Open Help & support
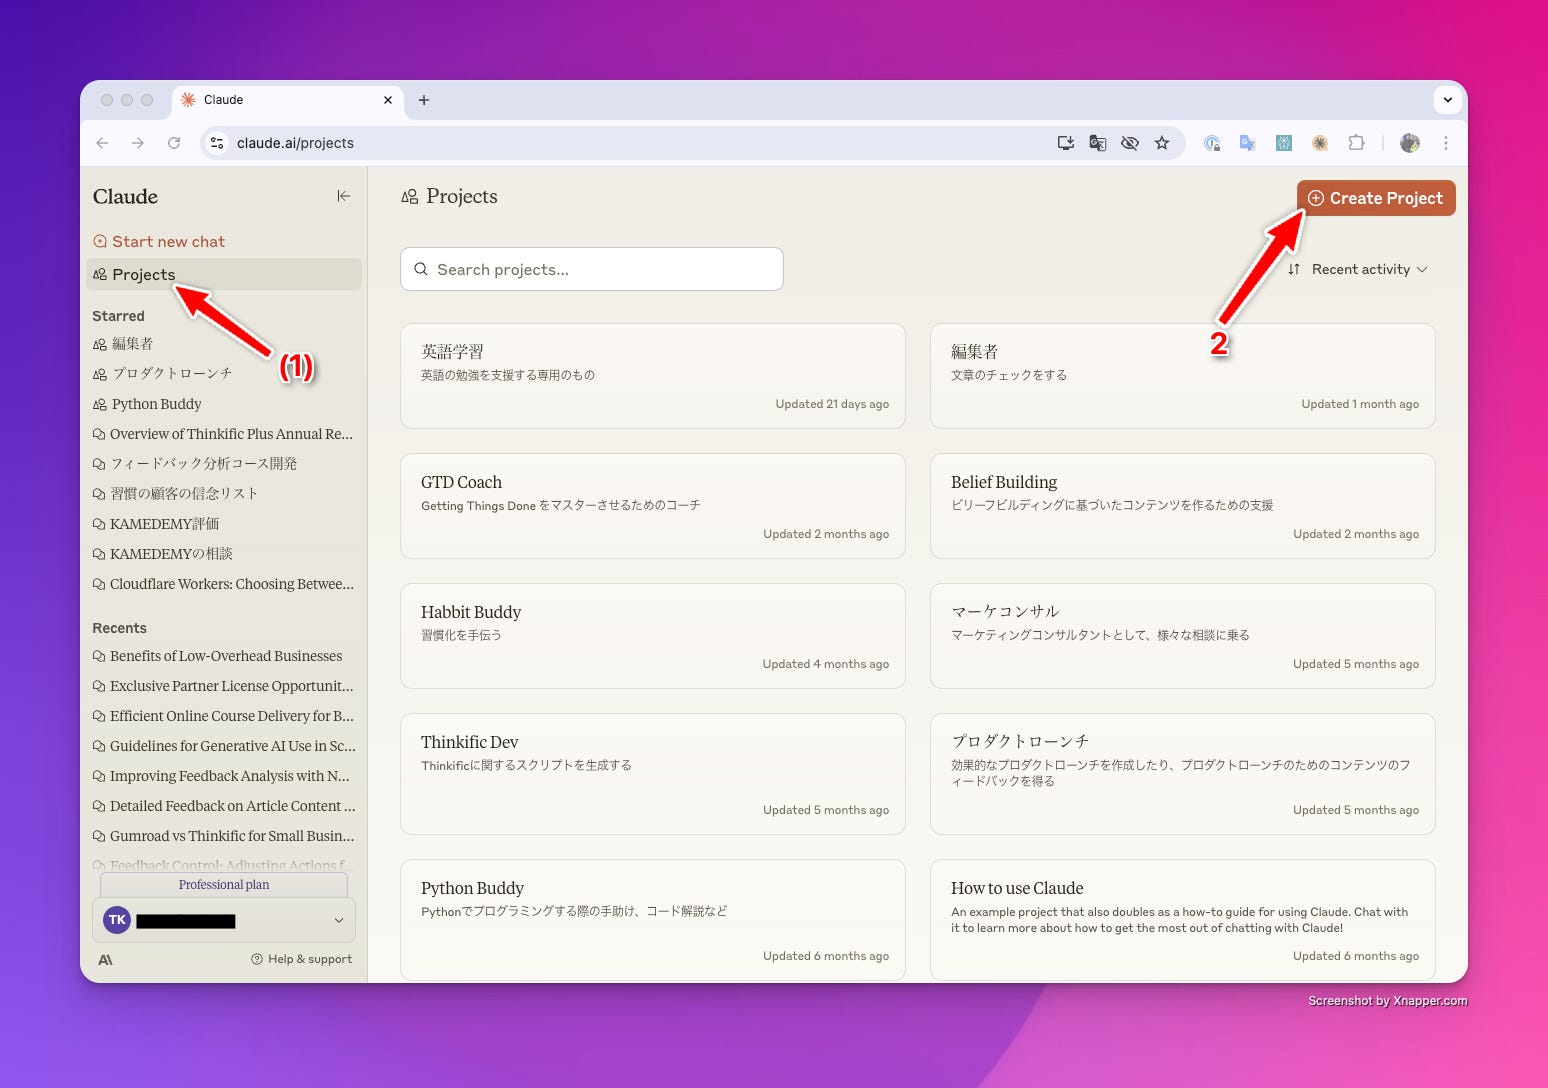The height and width of the screenshot is (1088, 1548). click(302, 959)
